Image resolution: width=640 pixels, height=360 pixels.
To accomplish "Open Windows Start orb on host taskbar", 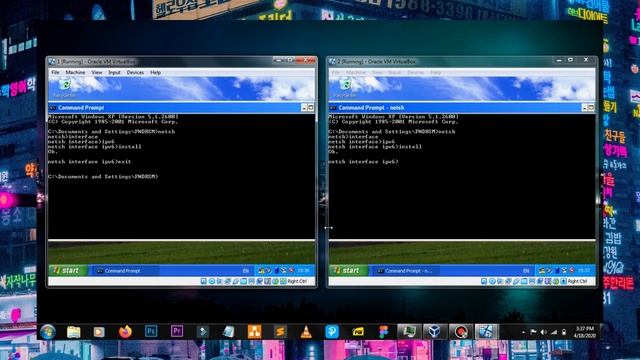I will [x=48, y=332].
